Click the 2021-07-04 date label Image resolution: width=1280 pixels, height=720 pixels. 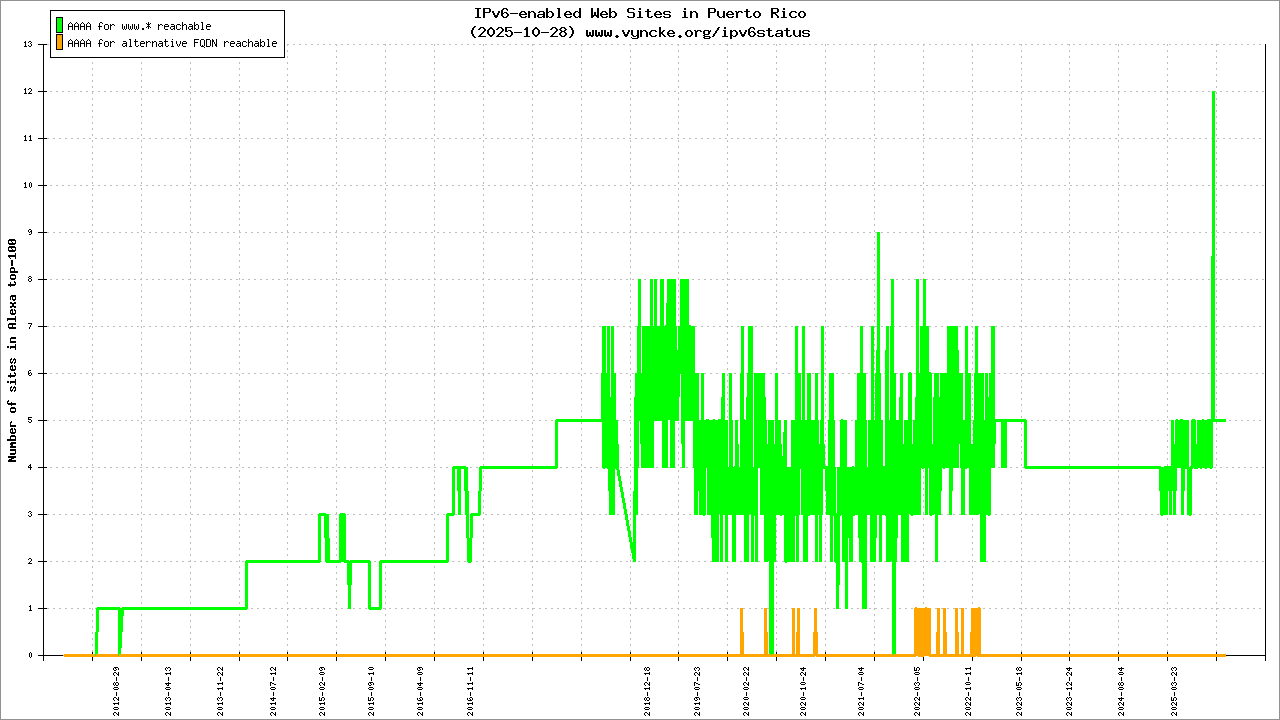(x=862, y=688)
